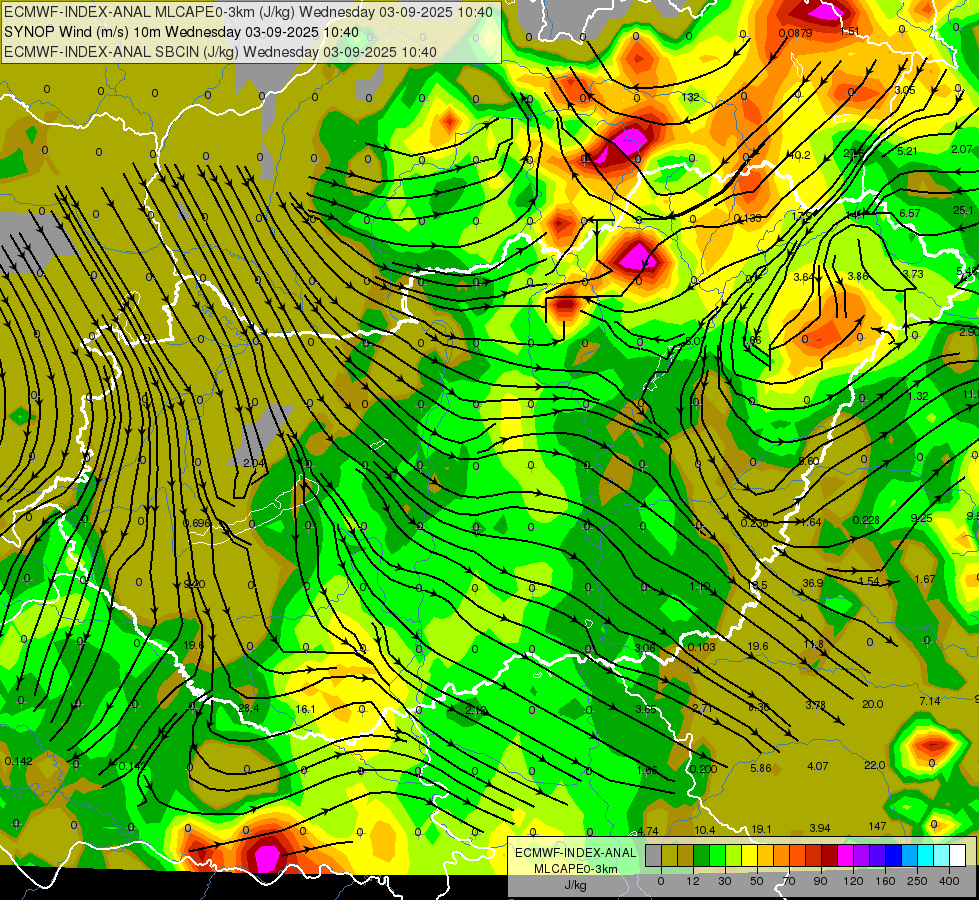This screenshot has width=979, height=900.
Task: Click the SBCIN title line
Action: (220, 52)
